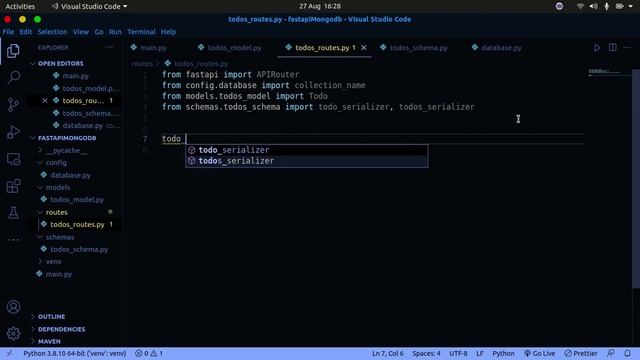640x360 pixels.
Task: Open the remote window indicator
Action: (x=10, y=353)
